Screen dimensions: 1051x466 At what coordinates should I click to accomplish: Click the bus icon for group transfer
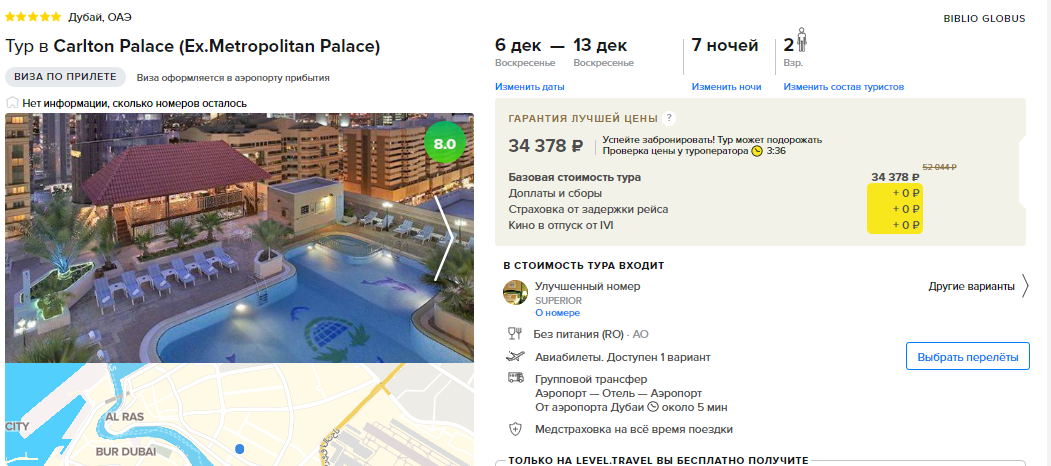click(x=515, y=377)
